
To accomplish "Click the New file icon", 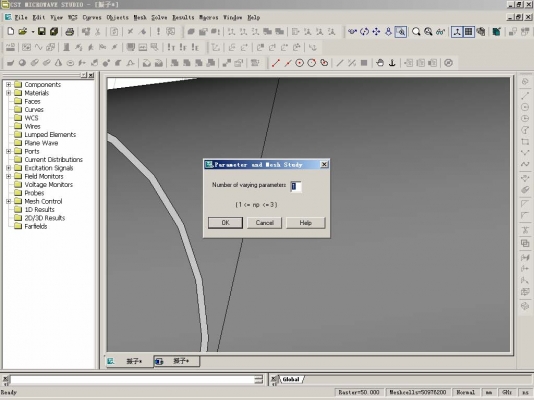I will (11, 32).
